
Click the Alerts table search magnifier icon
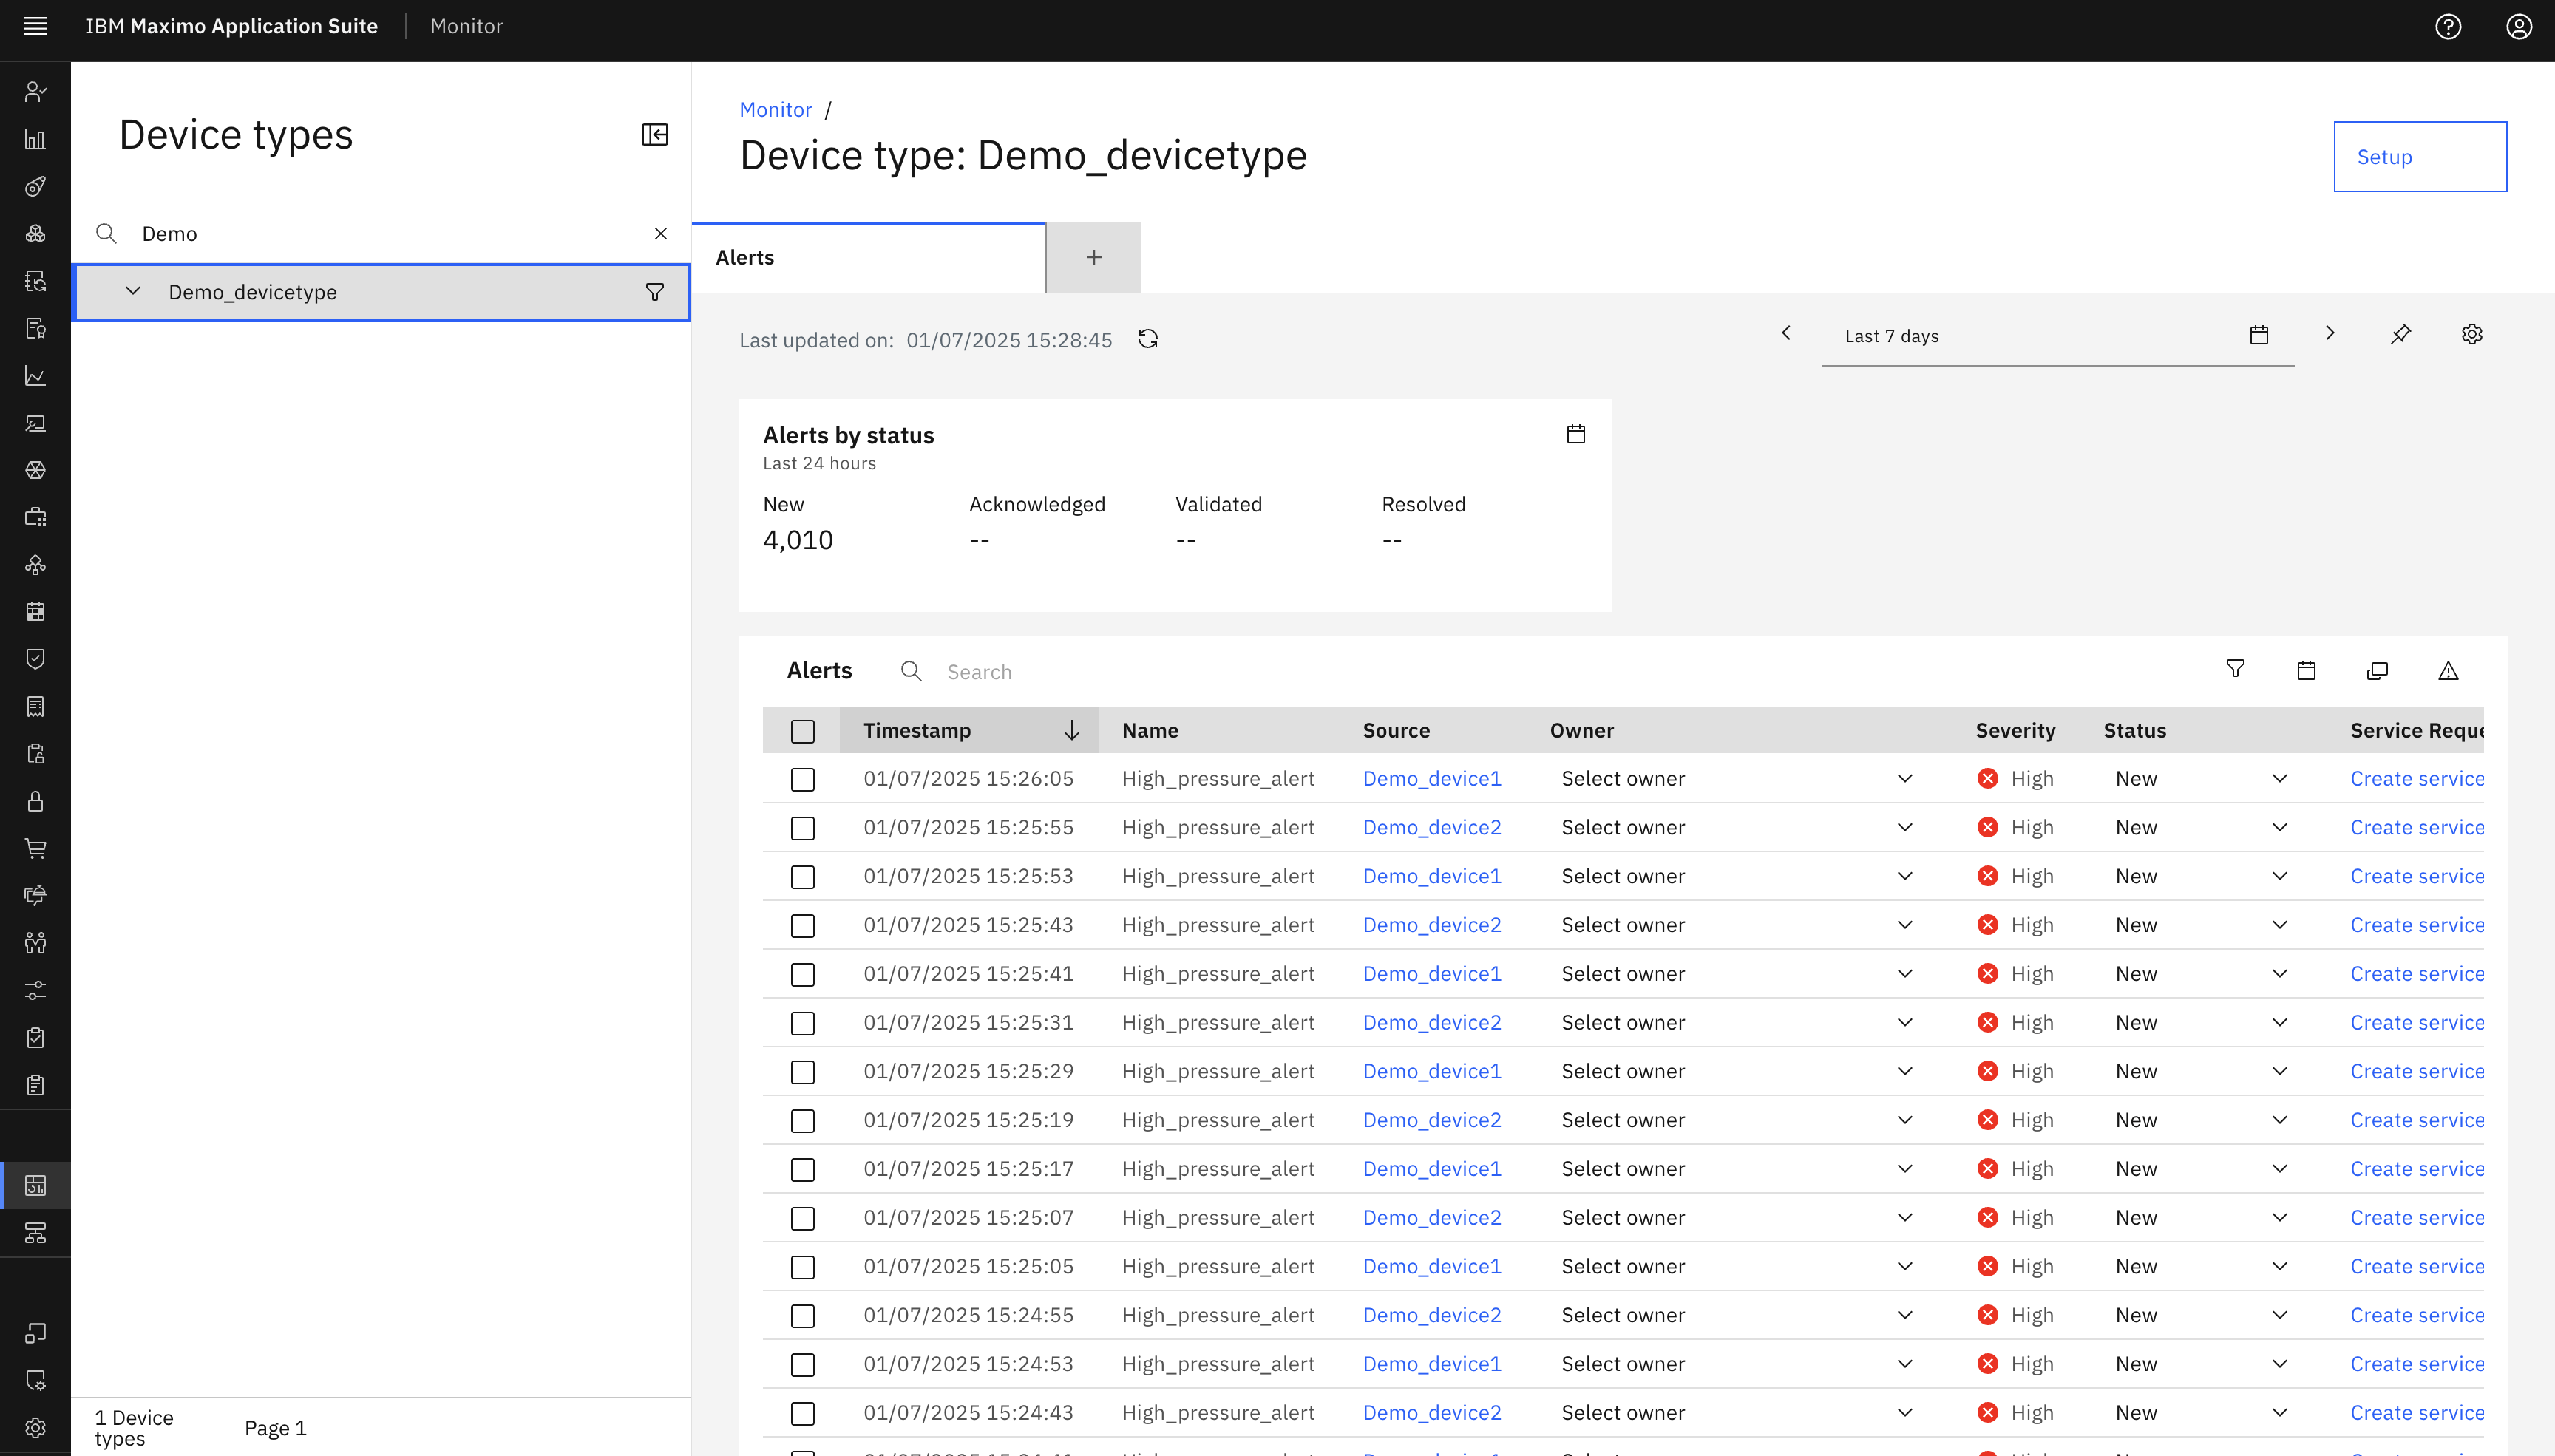point(910,671)
